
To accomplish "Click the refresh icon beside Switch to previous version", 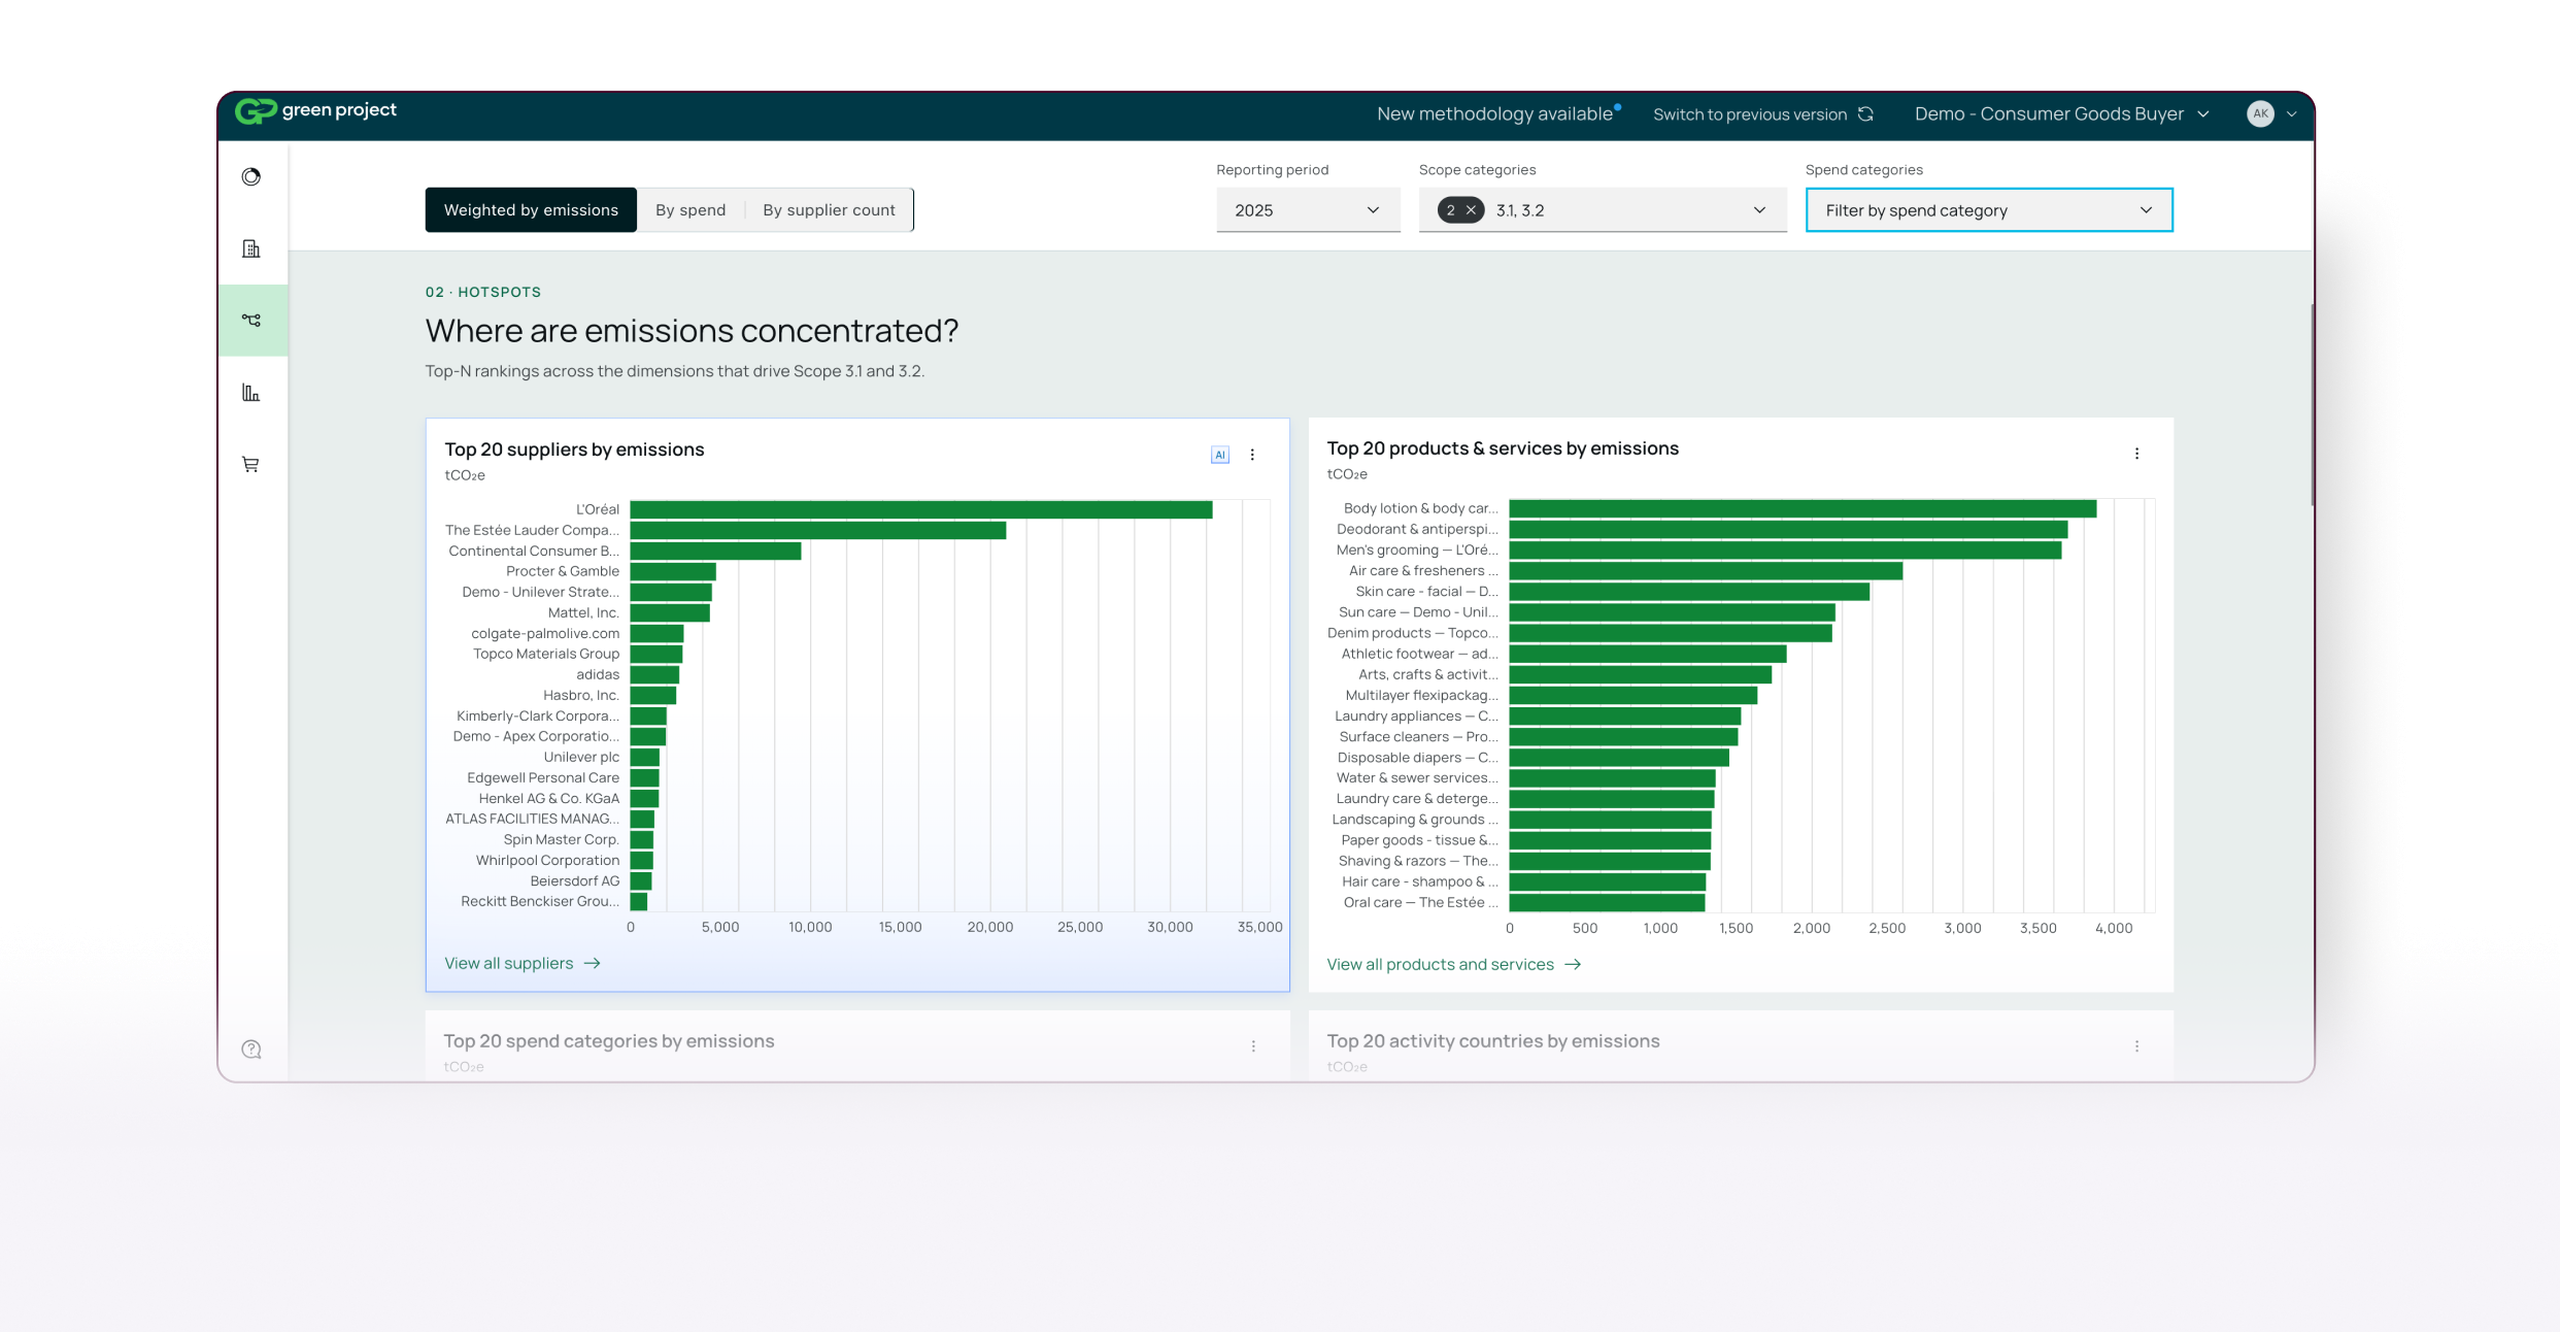I will tap(1866, 114).
